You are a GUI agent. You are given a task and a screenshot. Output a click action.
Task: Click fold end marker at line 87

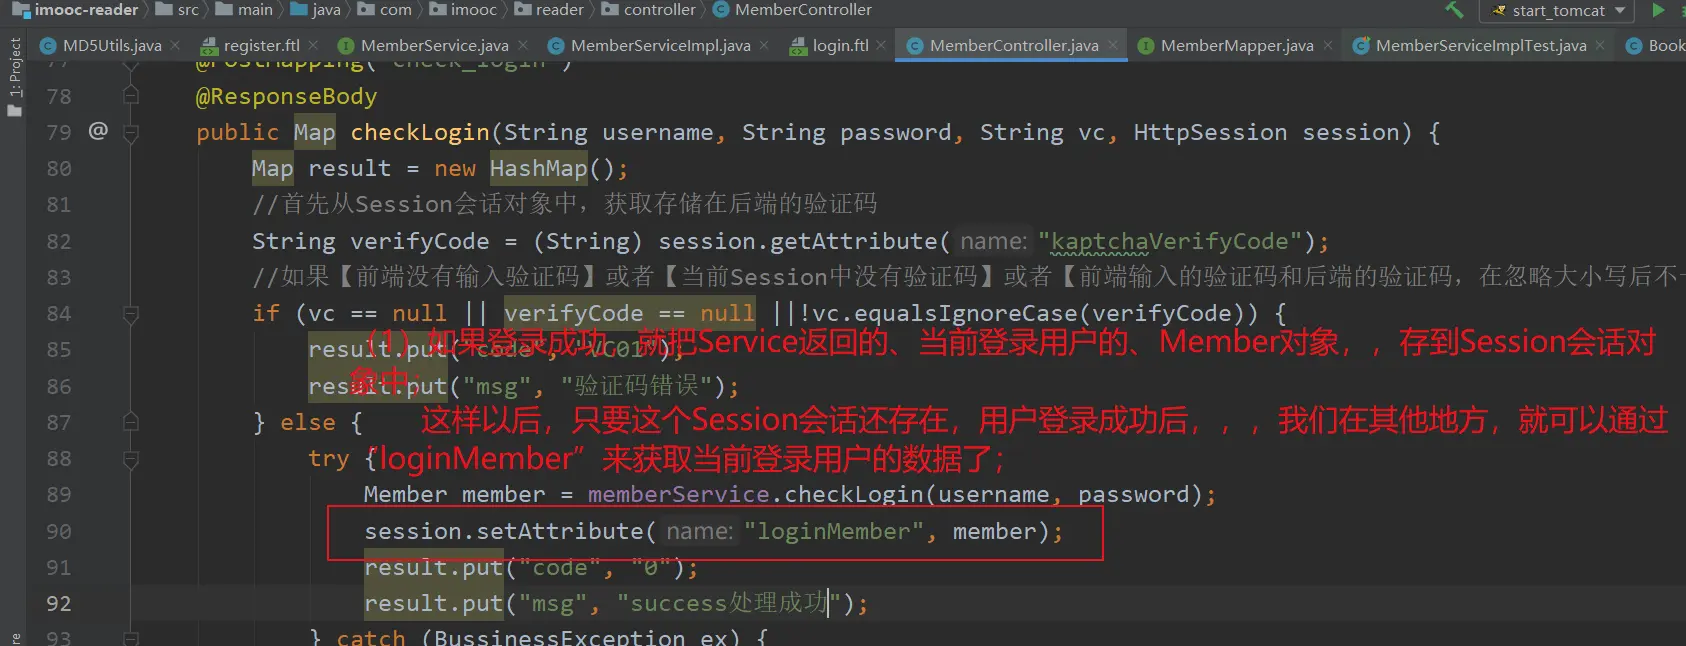point(130,422)
